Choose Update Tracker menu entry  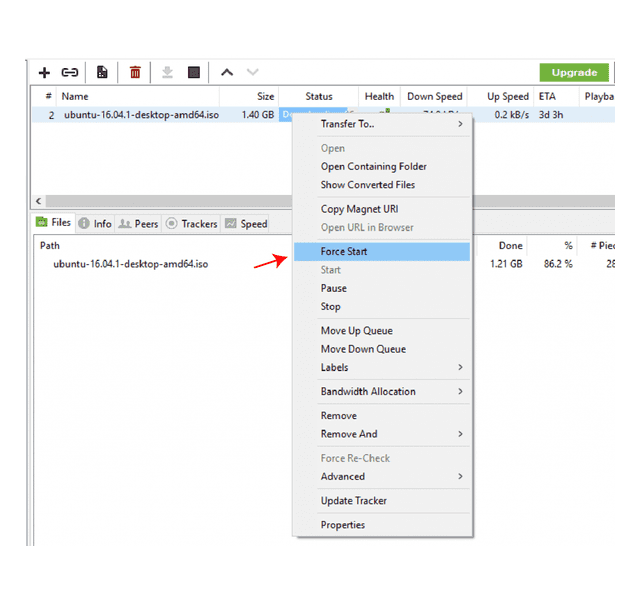pyautogui.click(x=382, y=500)
